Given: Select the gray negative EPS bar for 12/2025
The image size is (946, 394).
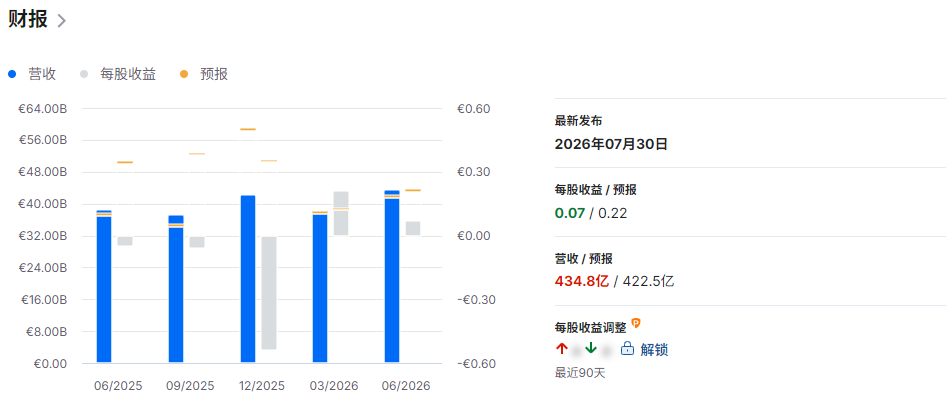Looking at the screenshot, I should coord(269,293).
